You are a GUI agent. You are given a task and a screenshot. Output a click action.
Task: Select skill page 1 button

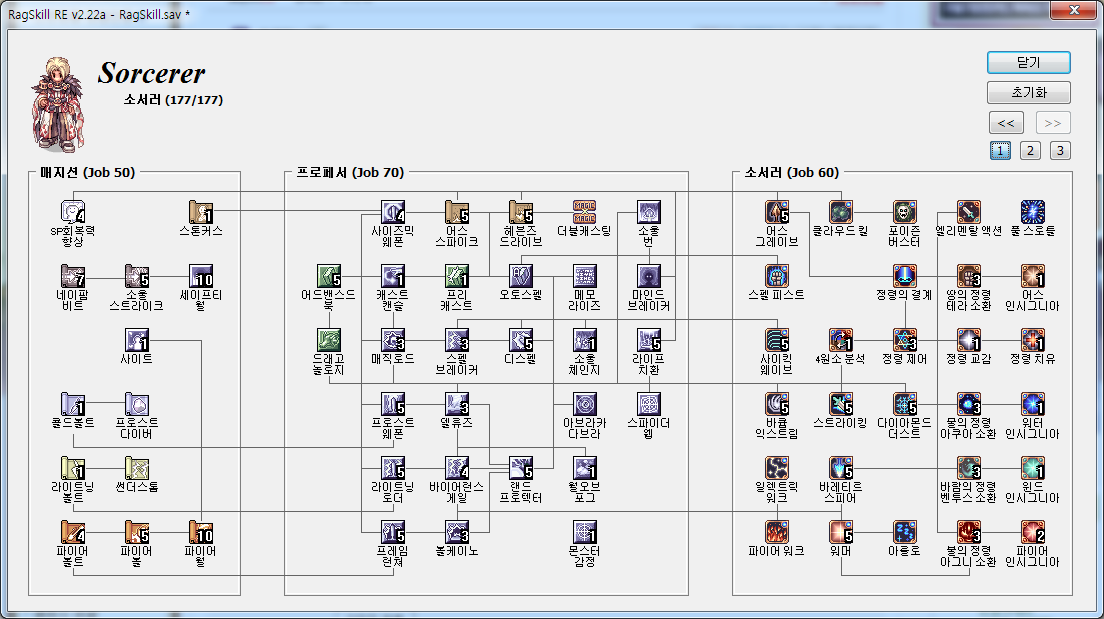coord(1000,151)
